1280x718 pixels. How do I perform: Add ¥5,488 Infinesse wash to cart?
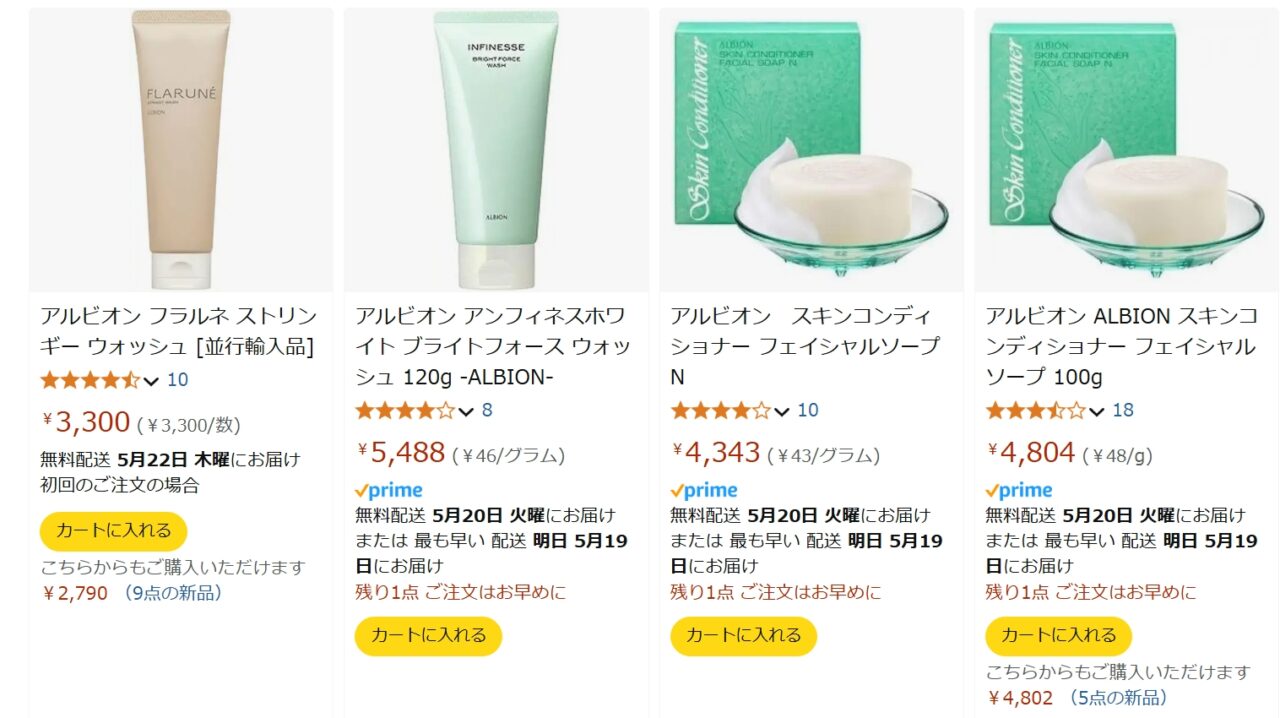point(429,636)
